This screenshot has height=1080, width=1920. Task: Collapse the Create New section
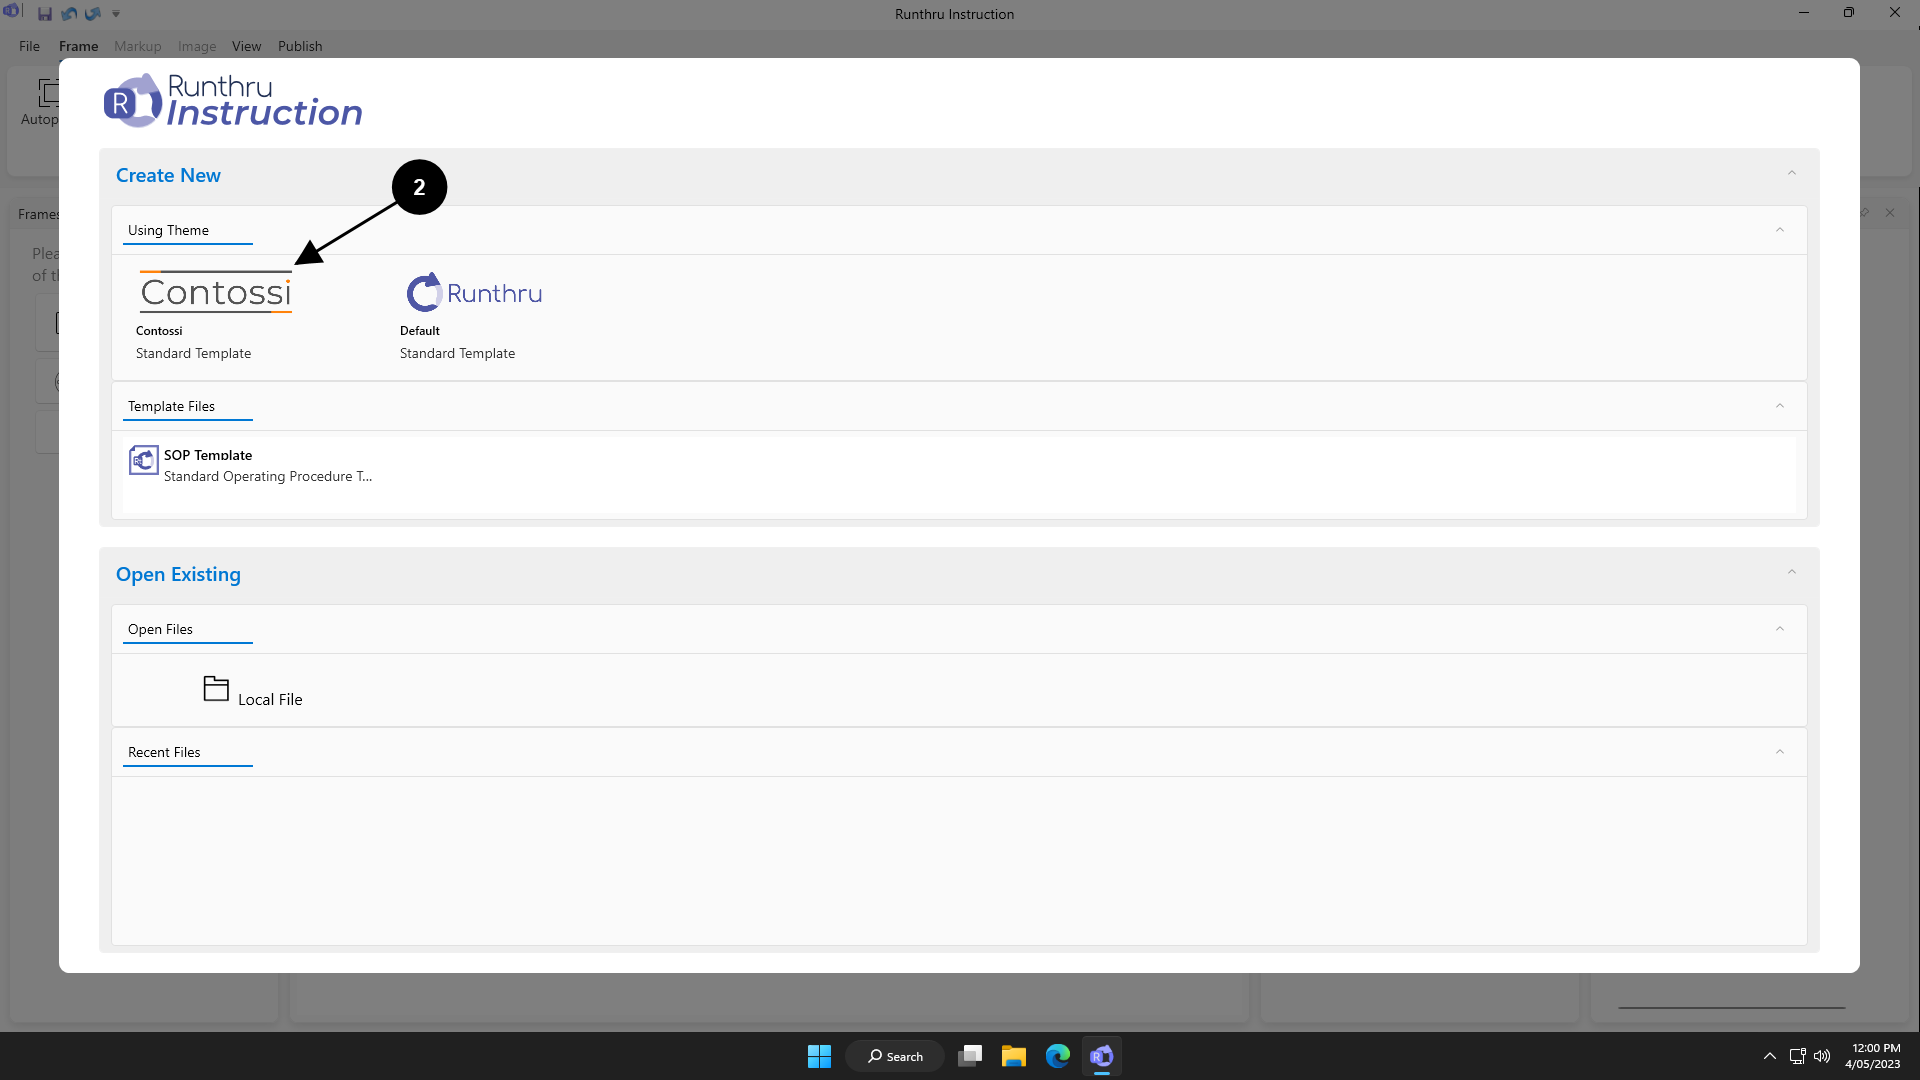(x=1791, y=174)
